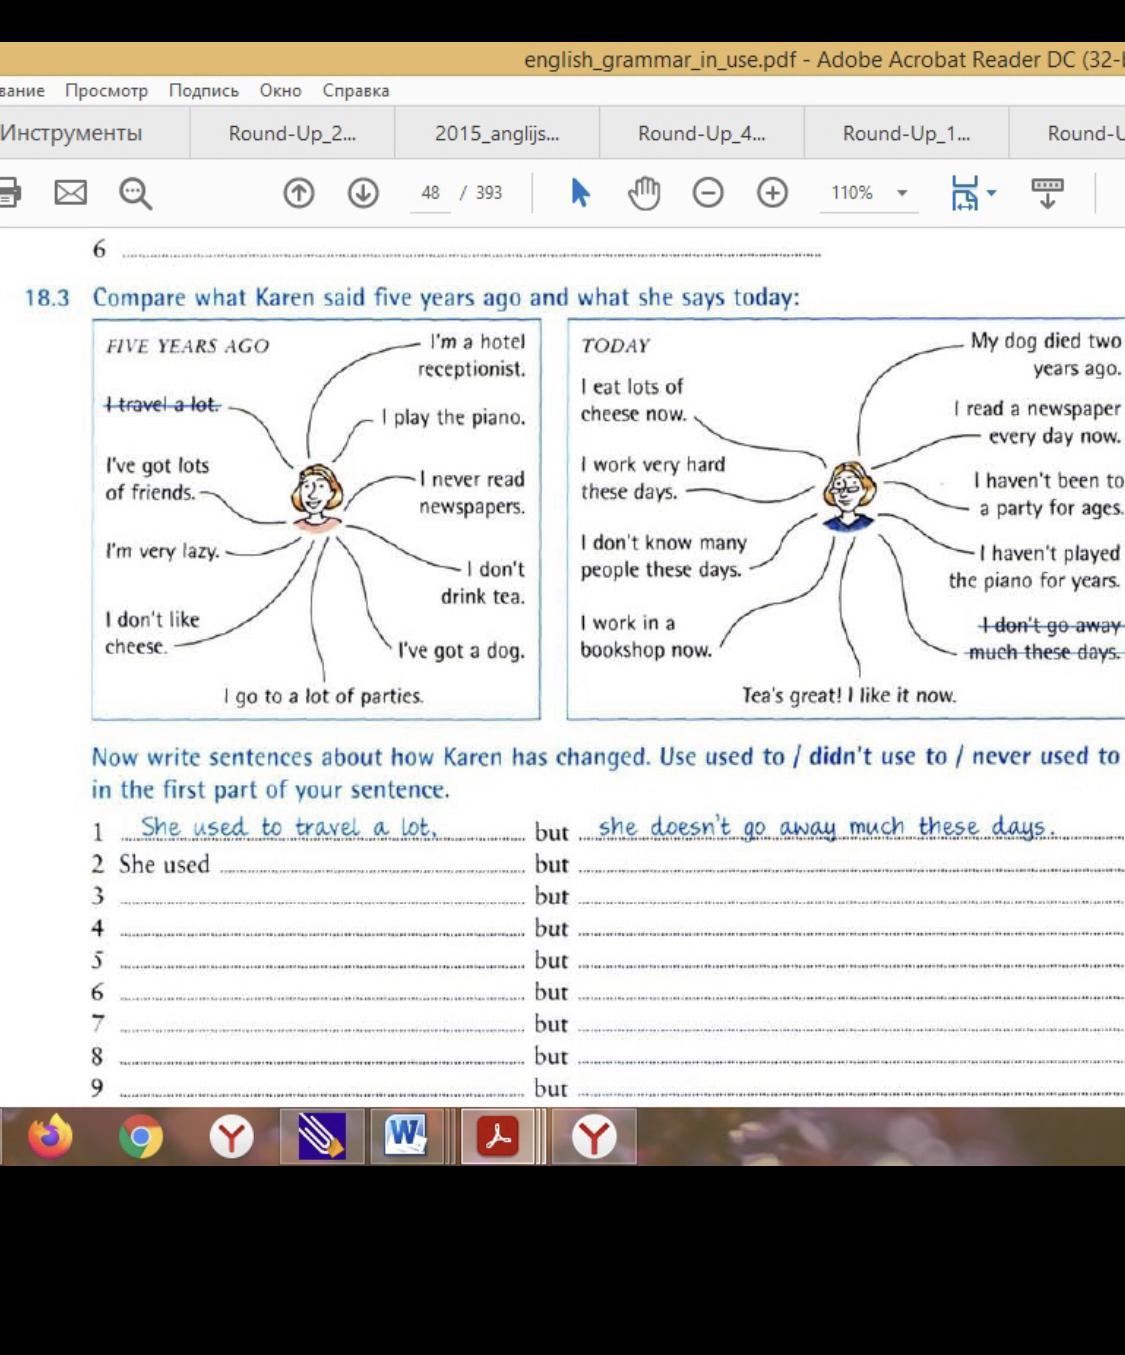
Task: Go to next page with down arrow
Action: click(x=363, y=192)
